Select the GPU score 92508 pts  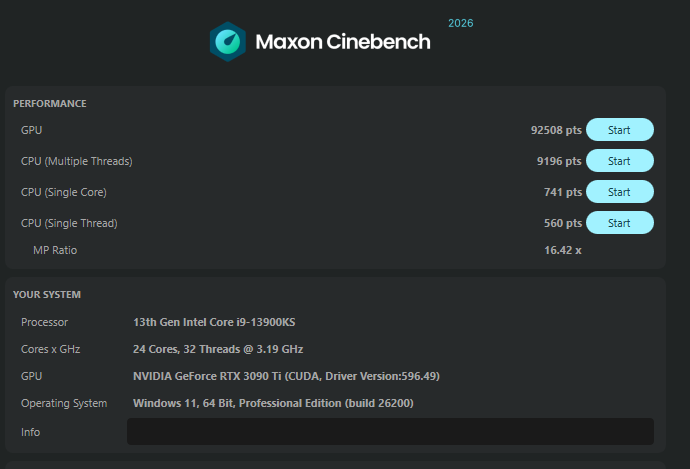(x=556, y=130)
